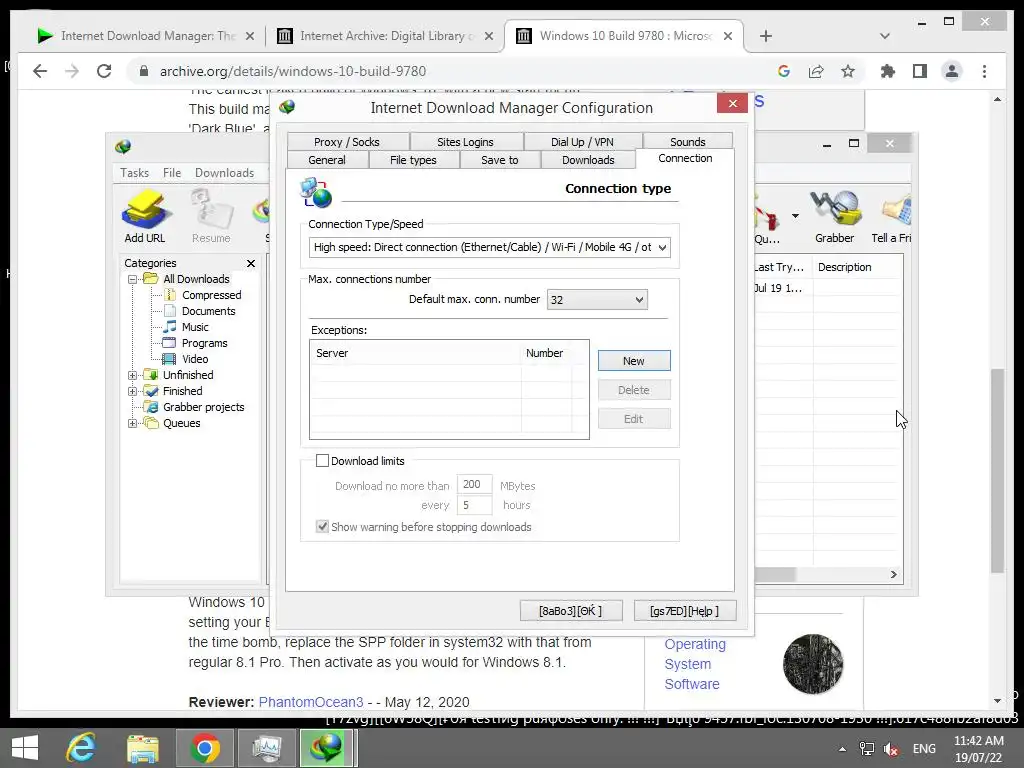Switch to the Internet Download Manager browser tab
The height and width of the screenshot is (768, 1024).
tap(145, 36)
